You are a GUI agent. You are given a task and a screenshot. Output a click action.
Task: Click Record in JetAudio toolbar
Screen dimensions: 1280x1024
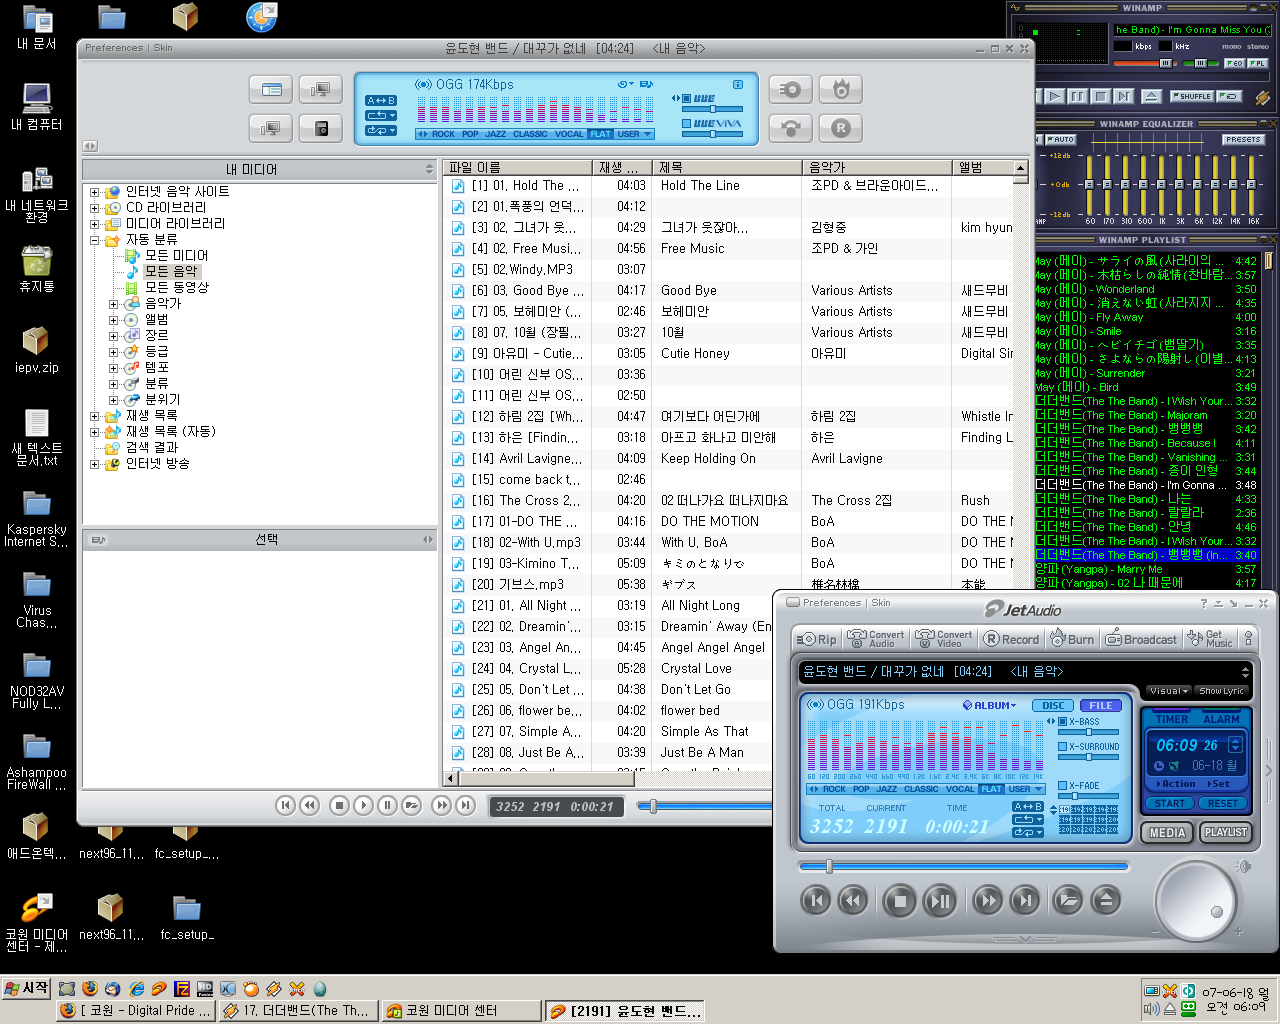coord(1011,639)
